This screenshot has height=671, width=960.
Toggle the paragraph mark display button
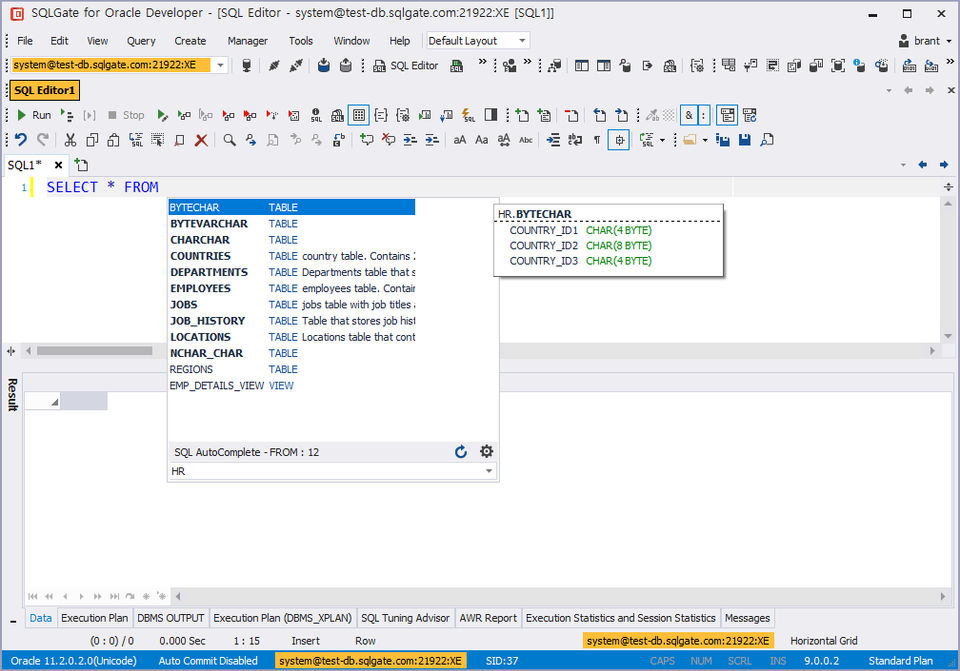tap(597, 140)
